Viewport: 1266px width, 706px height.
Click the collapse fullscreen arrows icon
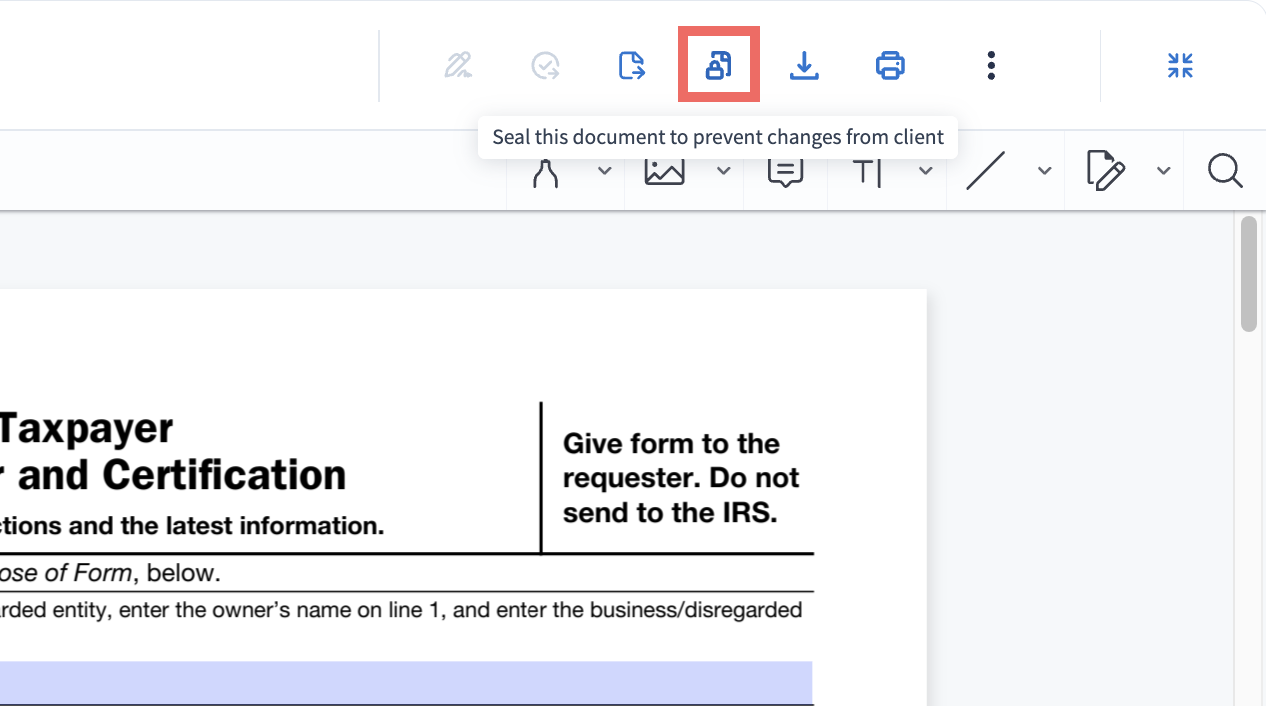(1180, 66)
